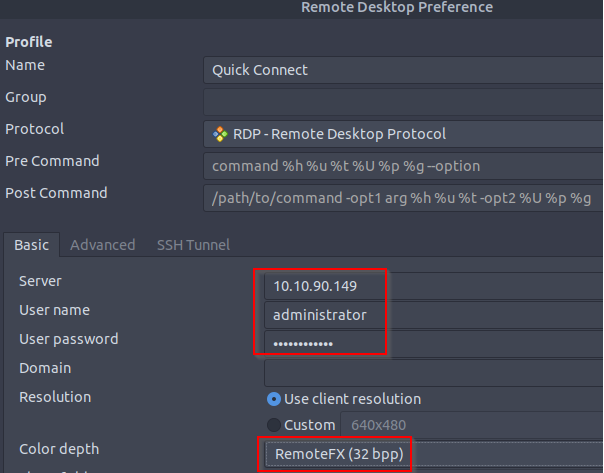
Task: Open the SSH Tunnel tab
Action: pyautogui.click(x=193, y=245)
